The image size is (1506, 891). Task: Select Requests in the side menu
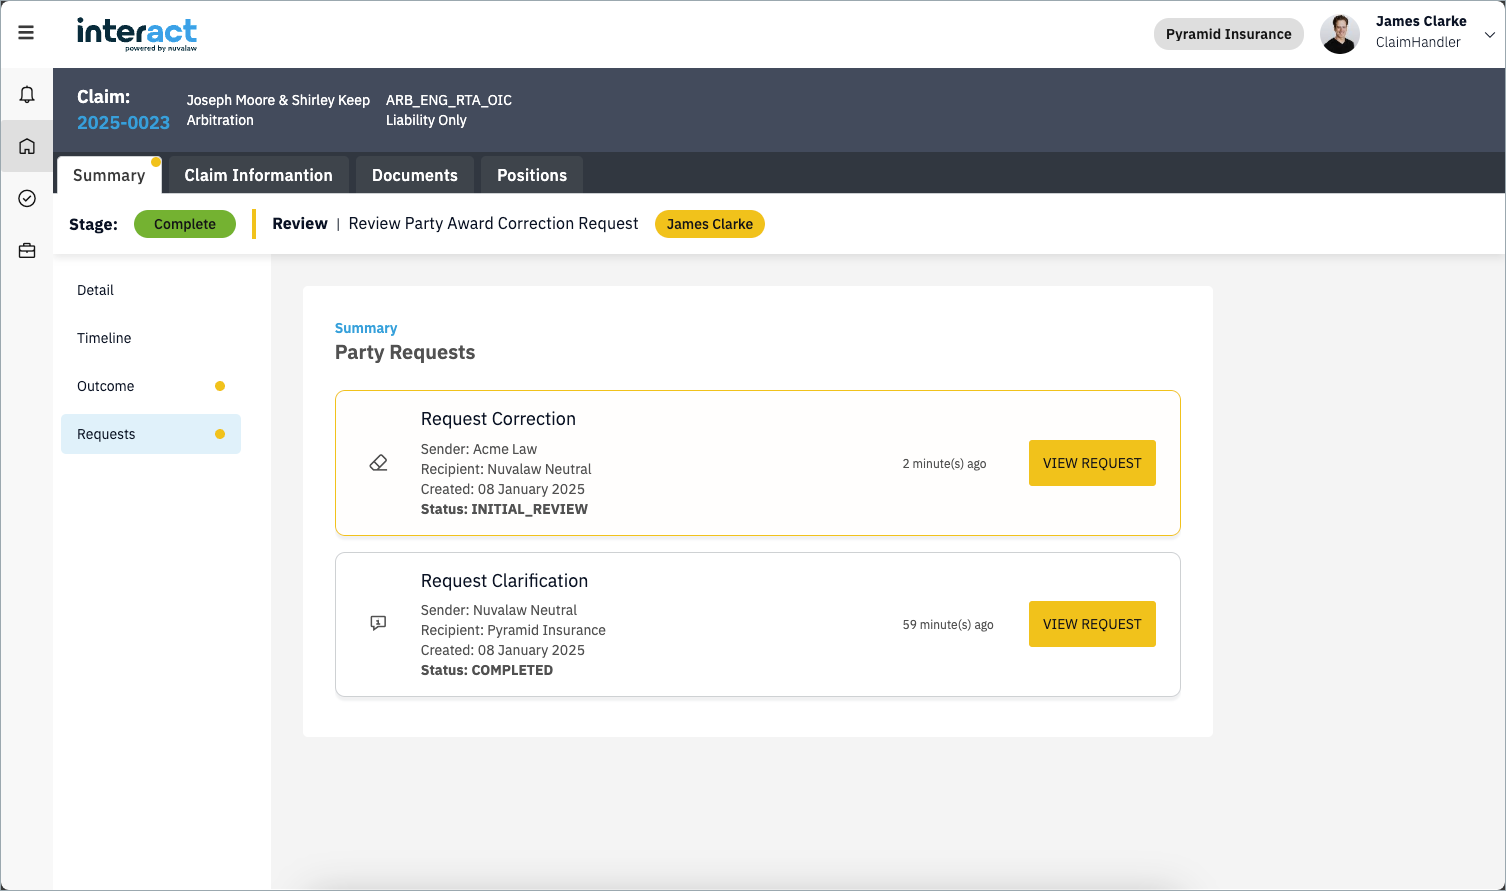coord(151,434)
